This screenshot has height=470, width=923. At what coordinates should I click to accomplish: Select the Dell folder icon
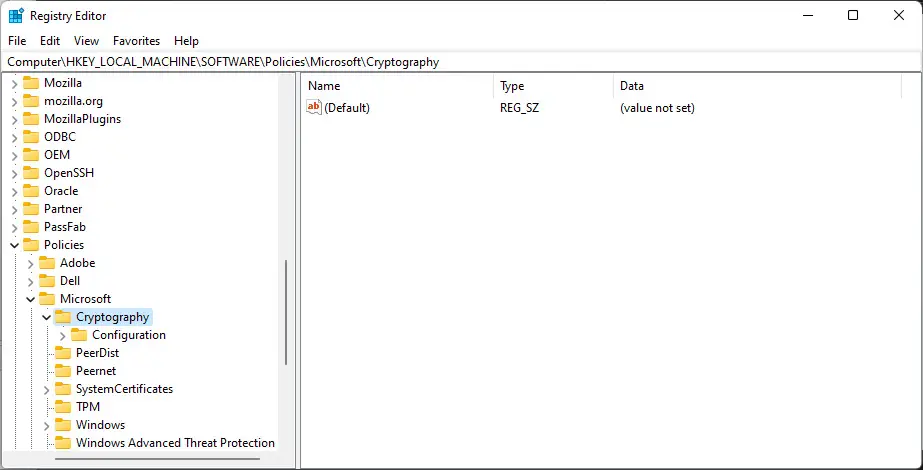pyautogui.click(x=47, y=280)
